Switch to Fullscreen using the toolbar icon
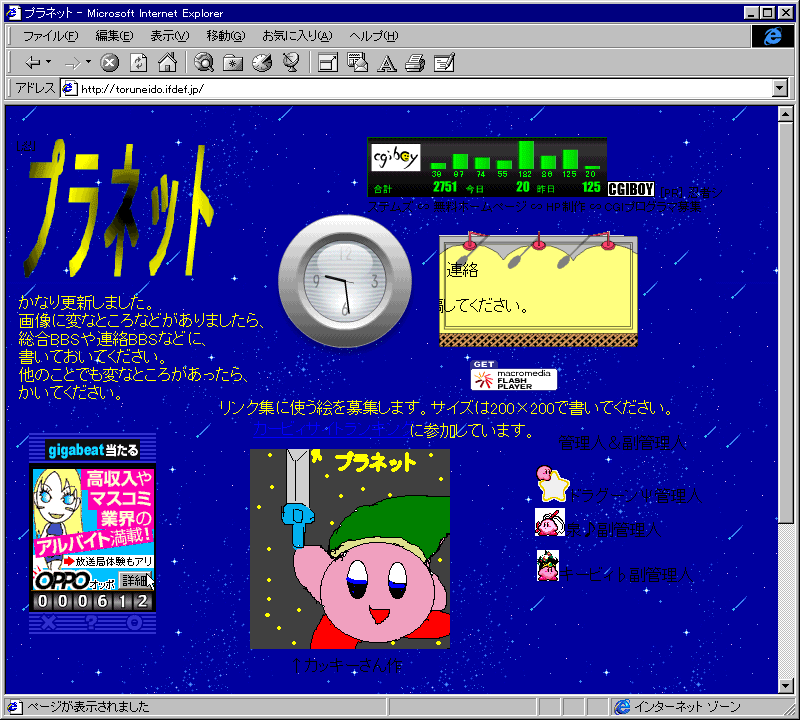This screenshot has width=800, height=720. 328,63
